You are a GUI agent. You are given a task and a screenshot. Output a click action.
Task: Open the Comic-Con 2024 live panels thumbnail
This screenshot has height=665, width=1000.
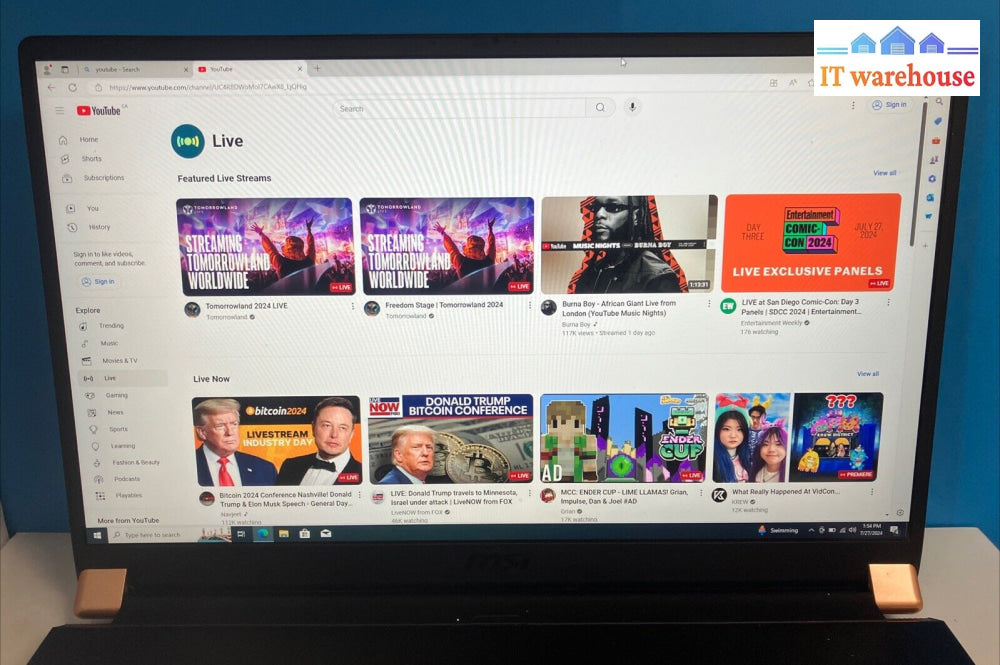click(x=811, y=243)
